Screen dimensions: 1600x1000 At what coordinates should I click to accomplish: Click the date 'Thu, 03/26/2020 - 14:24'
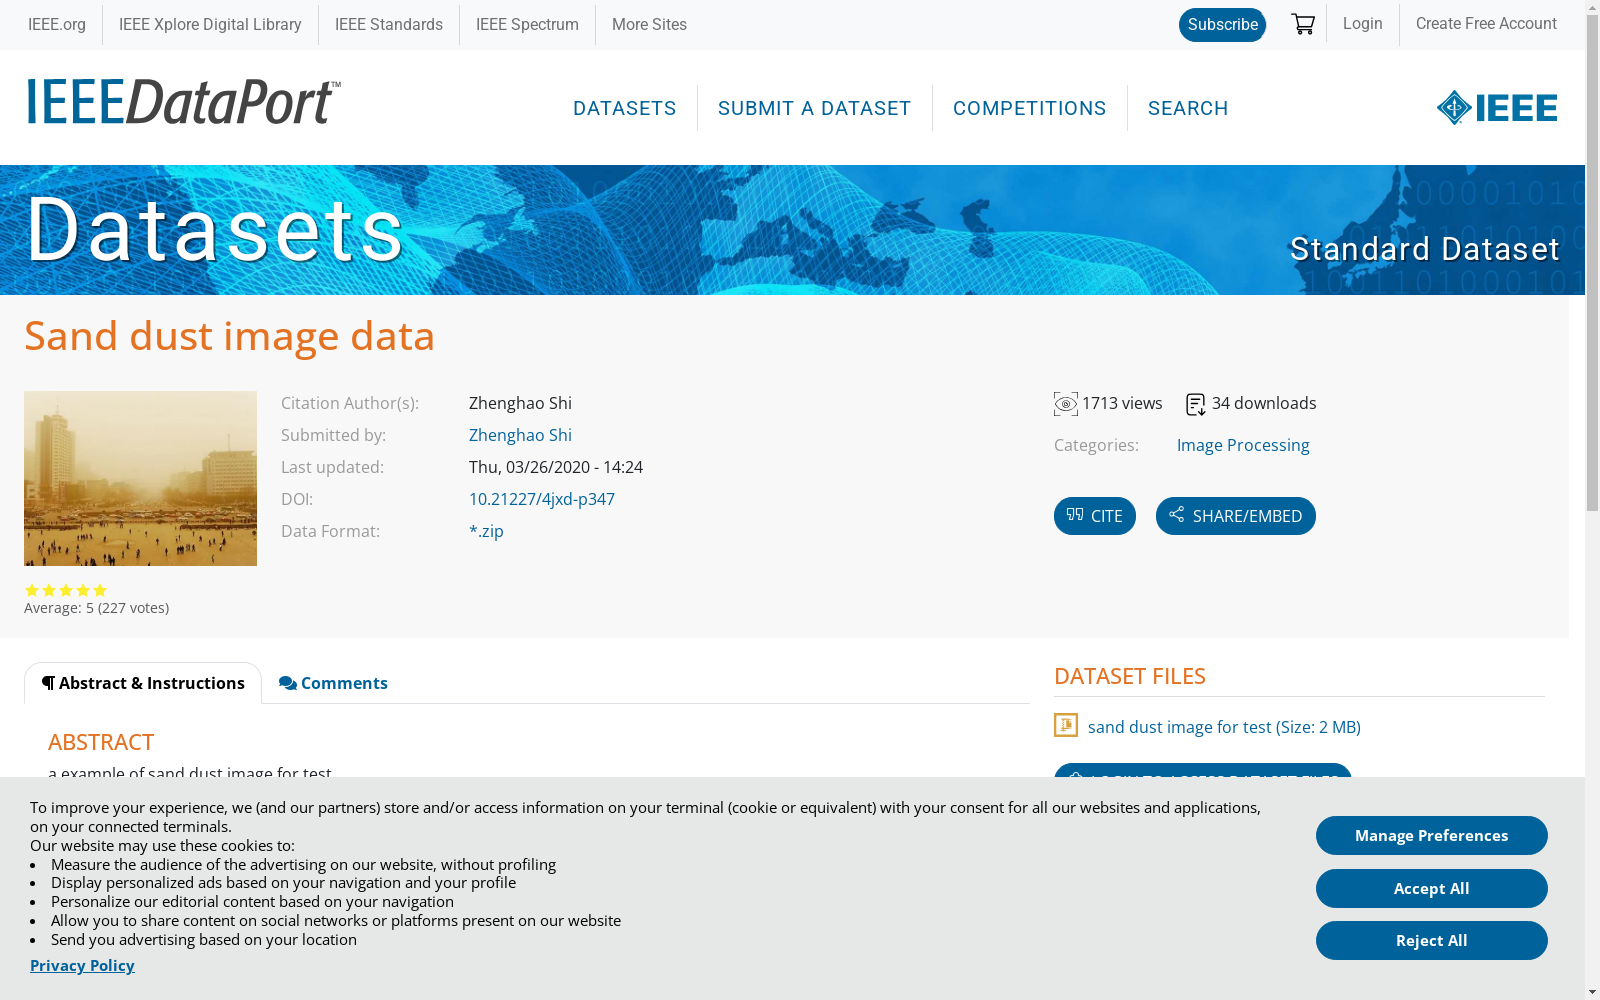(556, 467)
